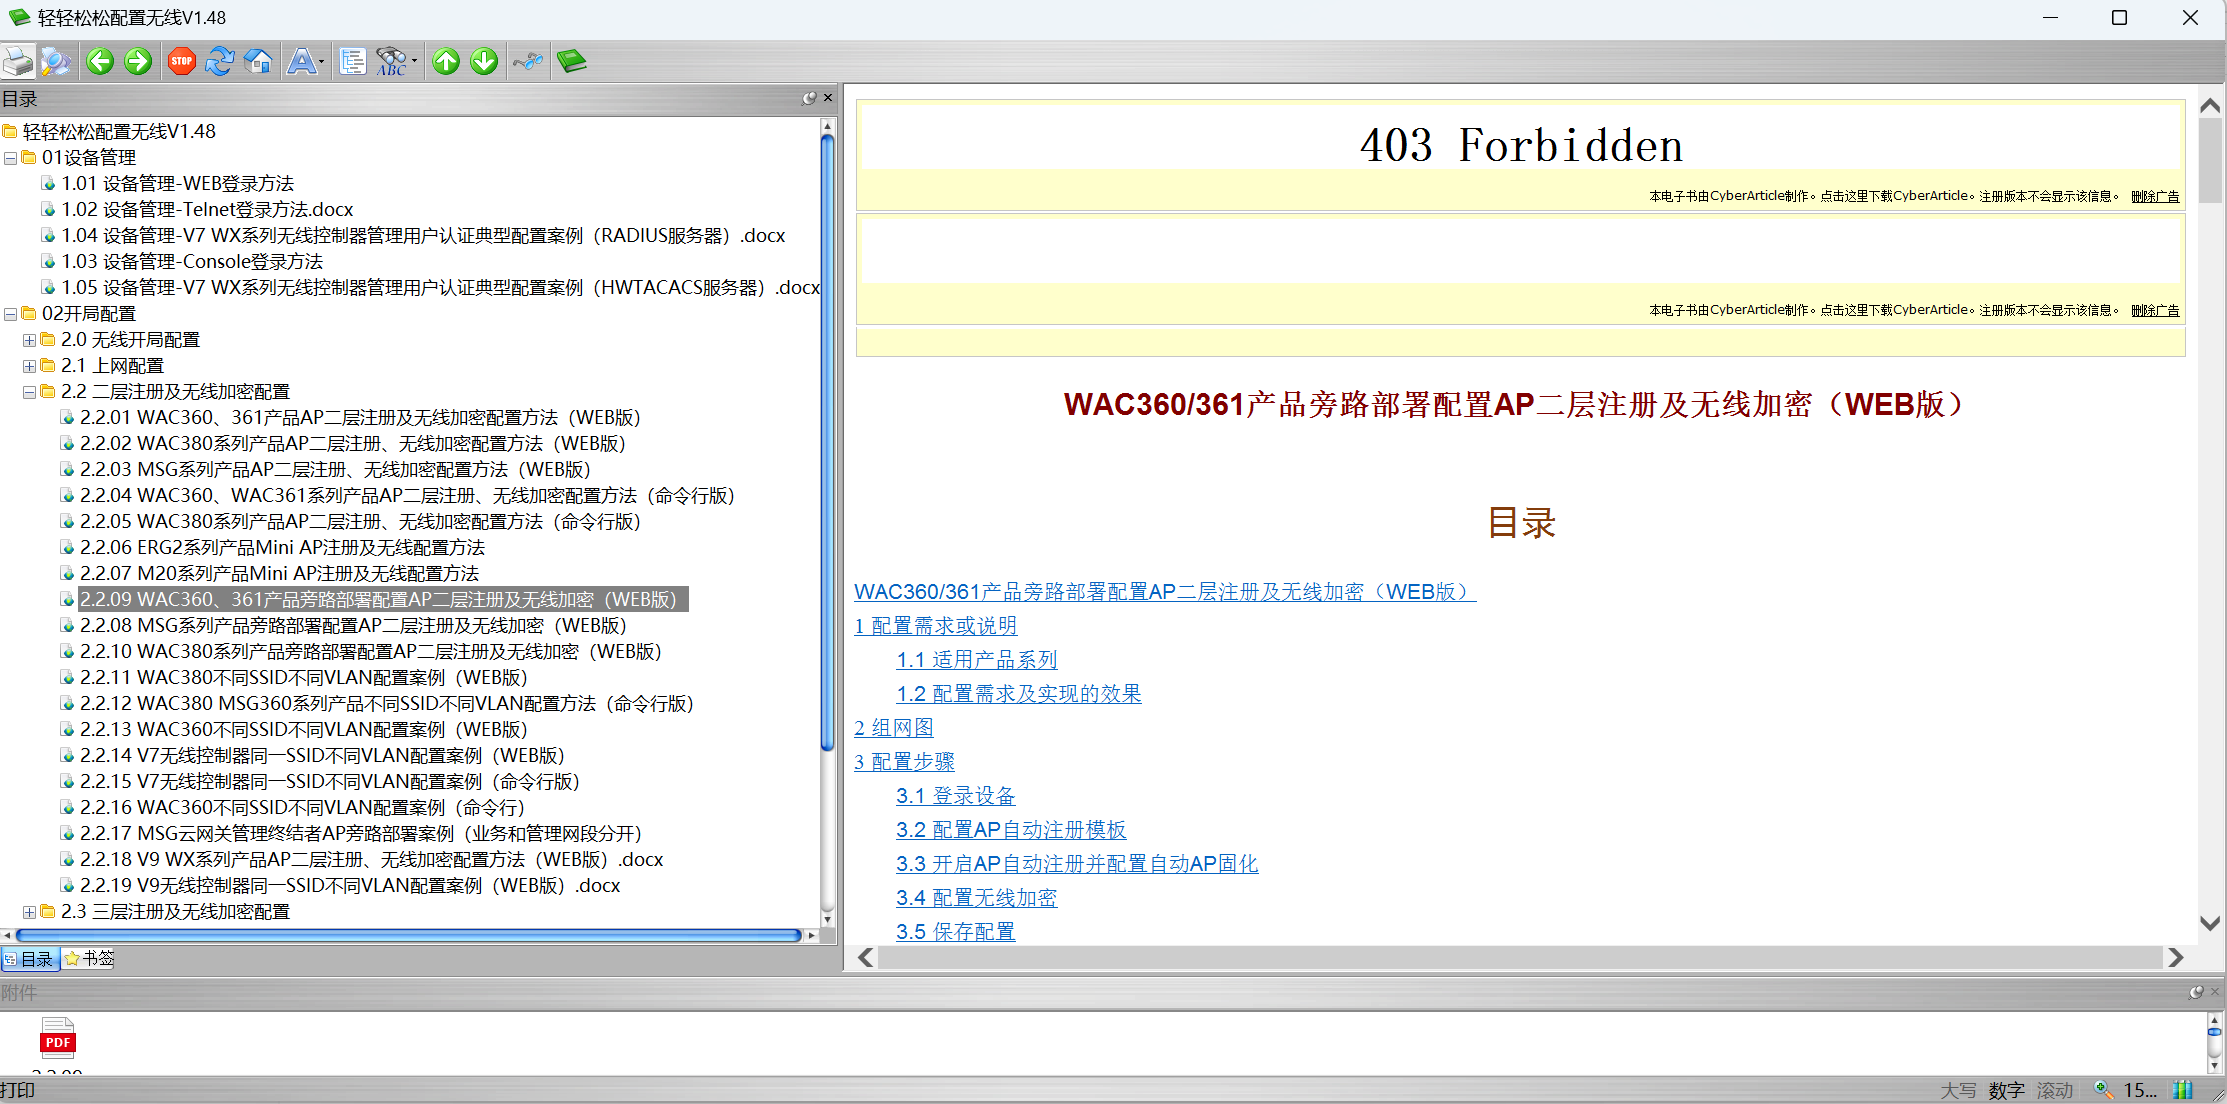Click the printer icon in toolbar
Image resolution: width=2227 pixels, height=1104 pixels.
(x=17, y=62)
